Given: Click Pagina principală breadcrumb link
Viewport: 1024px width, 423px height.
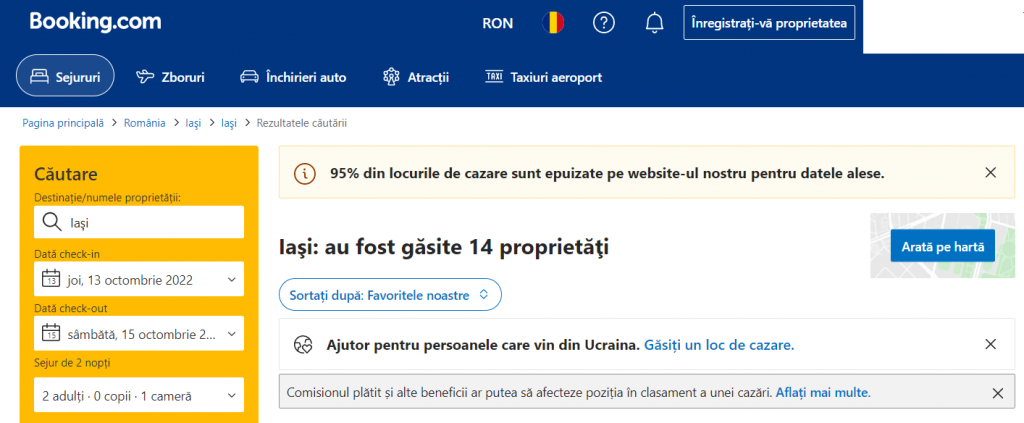Looking at the screenshot, I should (63, 123).
